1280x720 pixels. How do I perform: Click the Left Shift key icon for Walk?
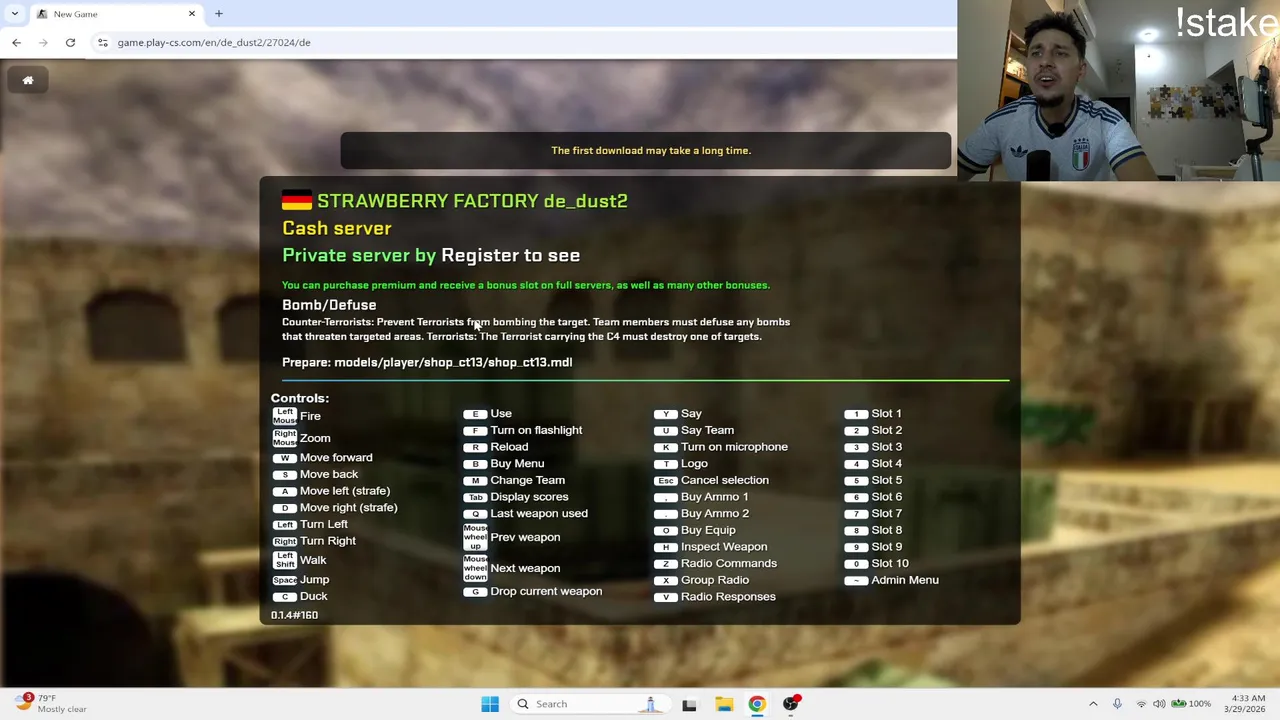(x=284, y=560)
